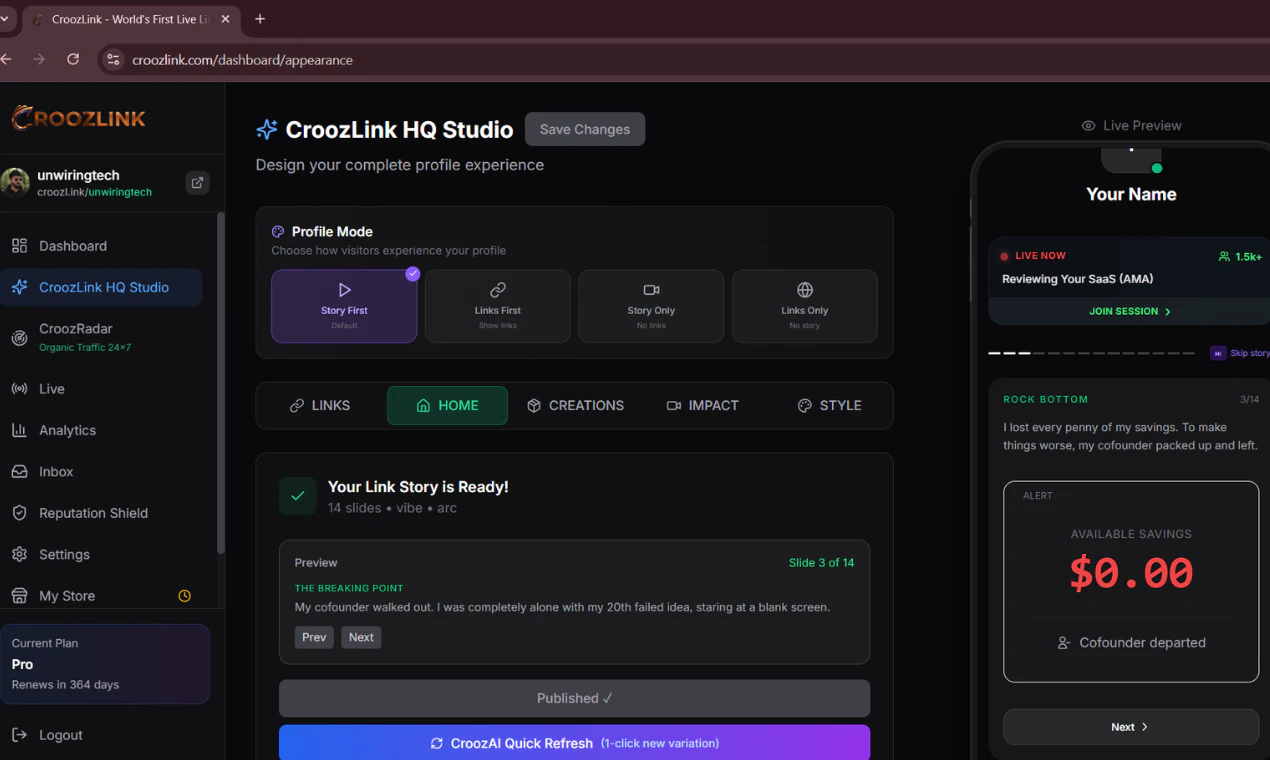This screenshot has width=1270, height=760.
Task: Open the STYLE tab
Action: point(829,405)
